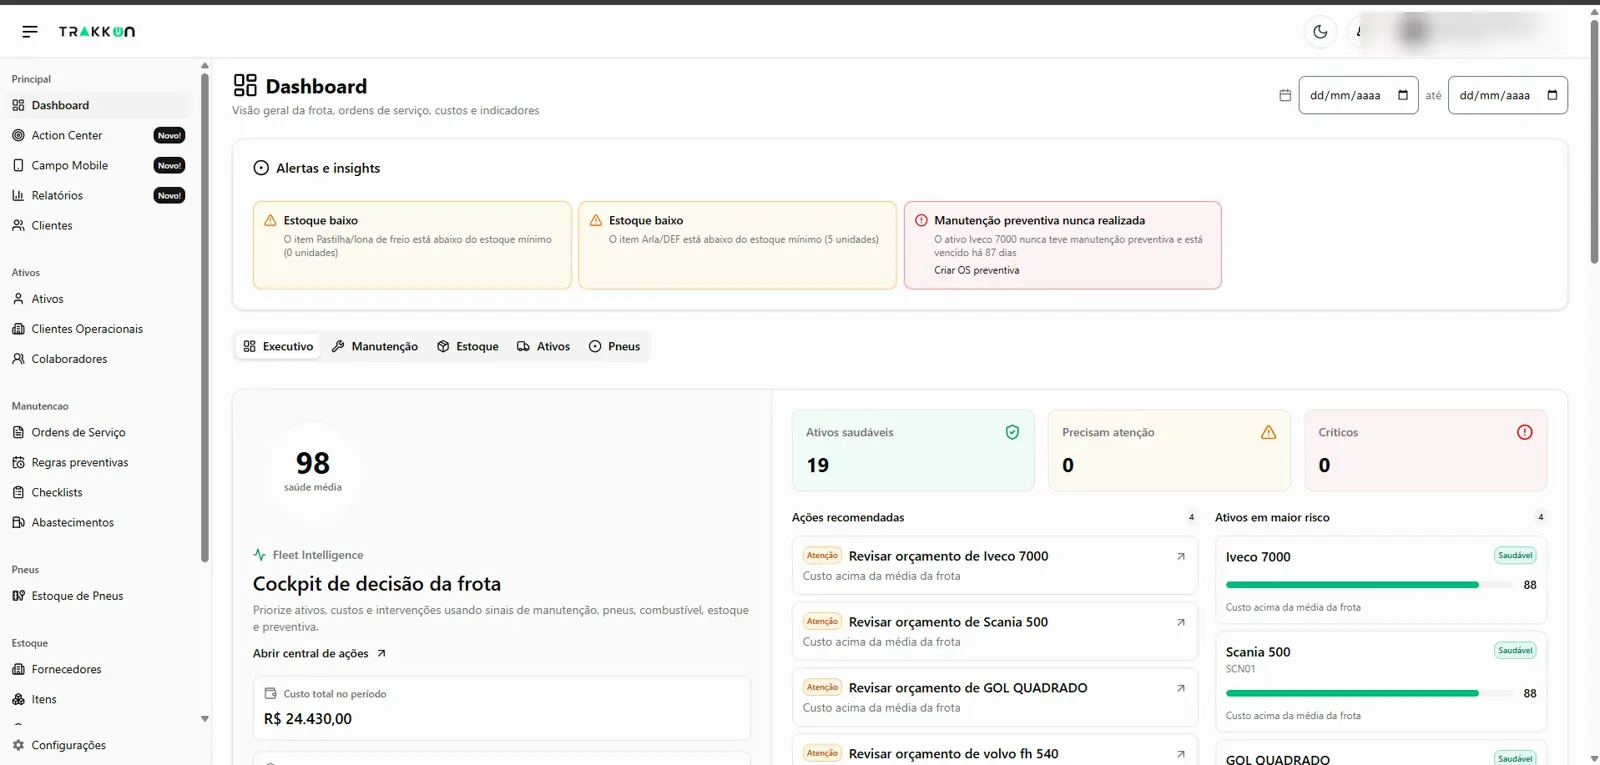
Task: Switch to the Estoque tab
Action: coord(468,346)
